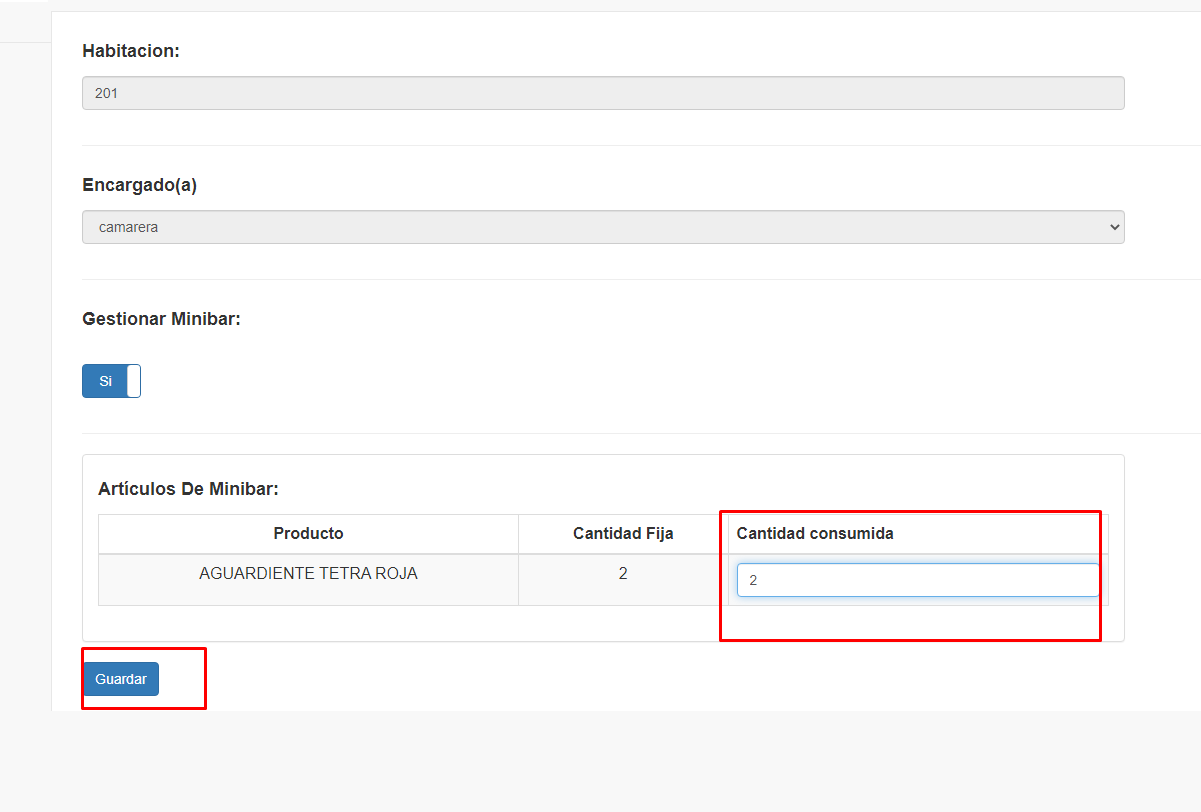1201x812 pixels.
Task: Open the Encargado(a) dropdown
Action: [x=602, y=227]
